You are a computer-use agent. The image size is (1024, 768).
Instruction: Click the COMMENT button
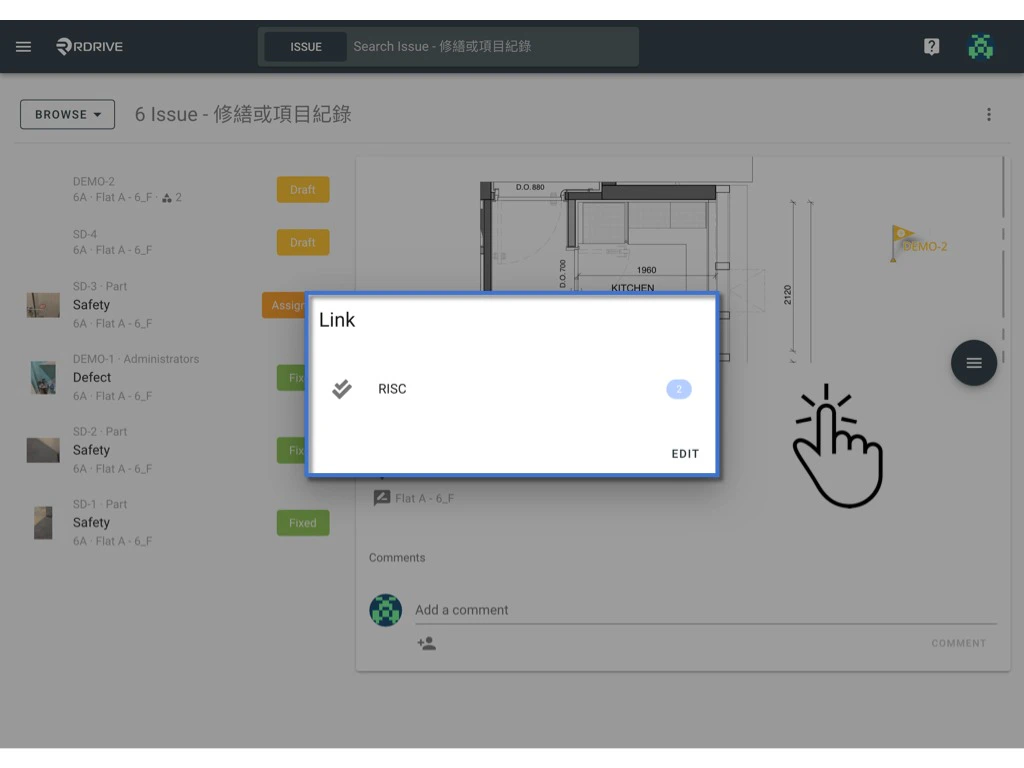coord(958,643)
